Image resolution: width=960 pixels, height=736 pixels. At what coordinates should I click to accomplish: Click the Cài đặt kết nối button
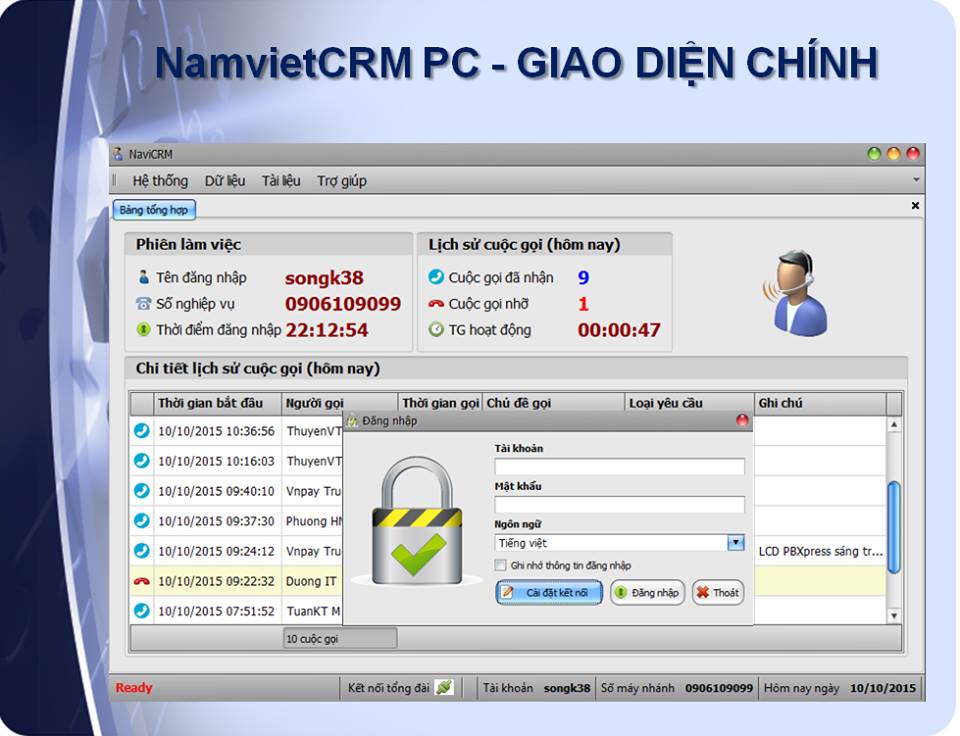tap(549, 593)
